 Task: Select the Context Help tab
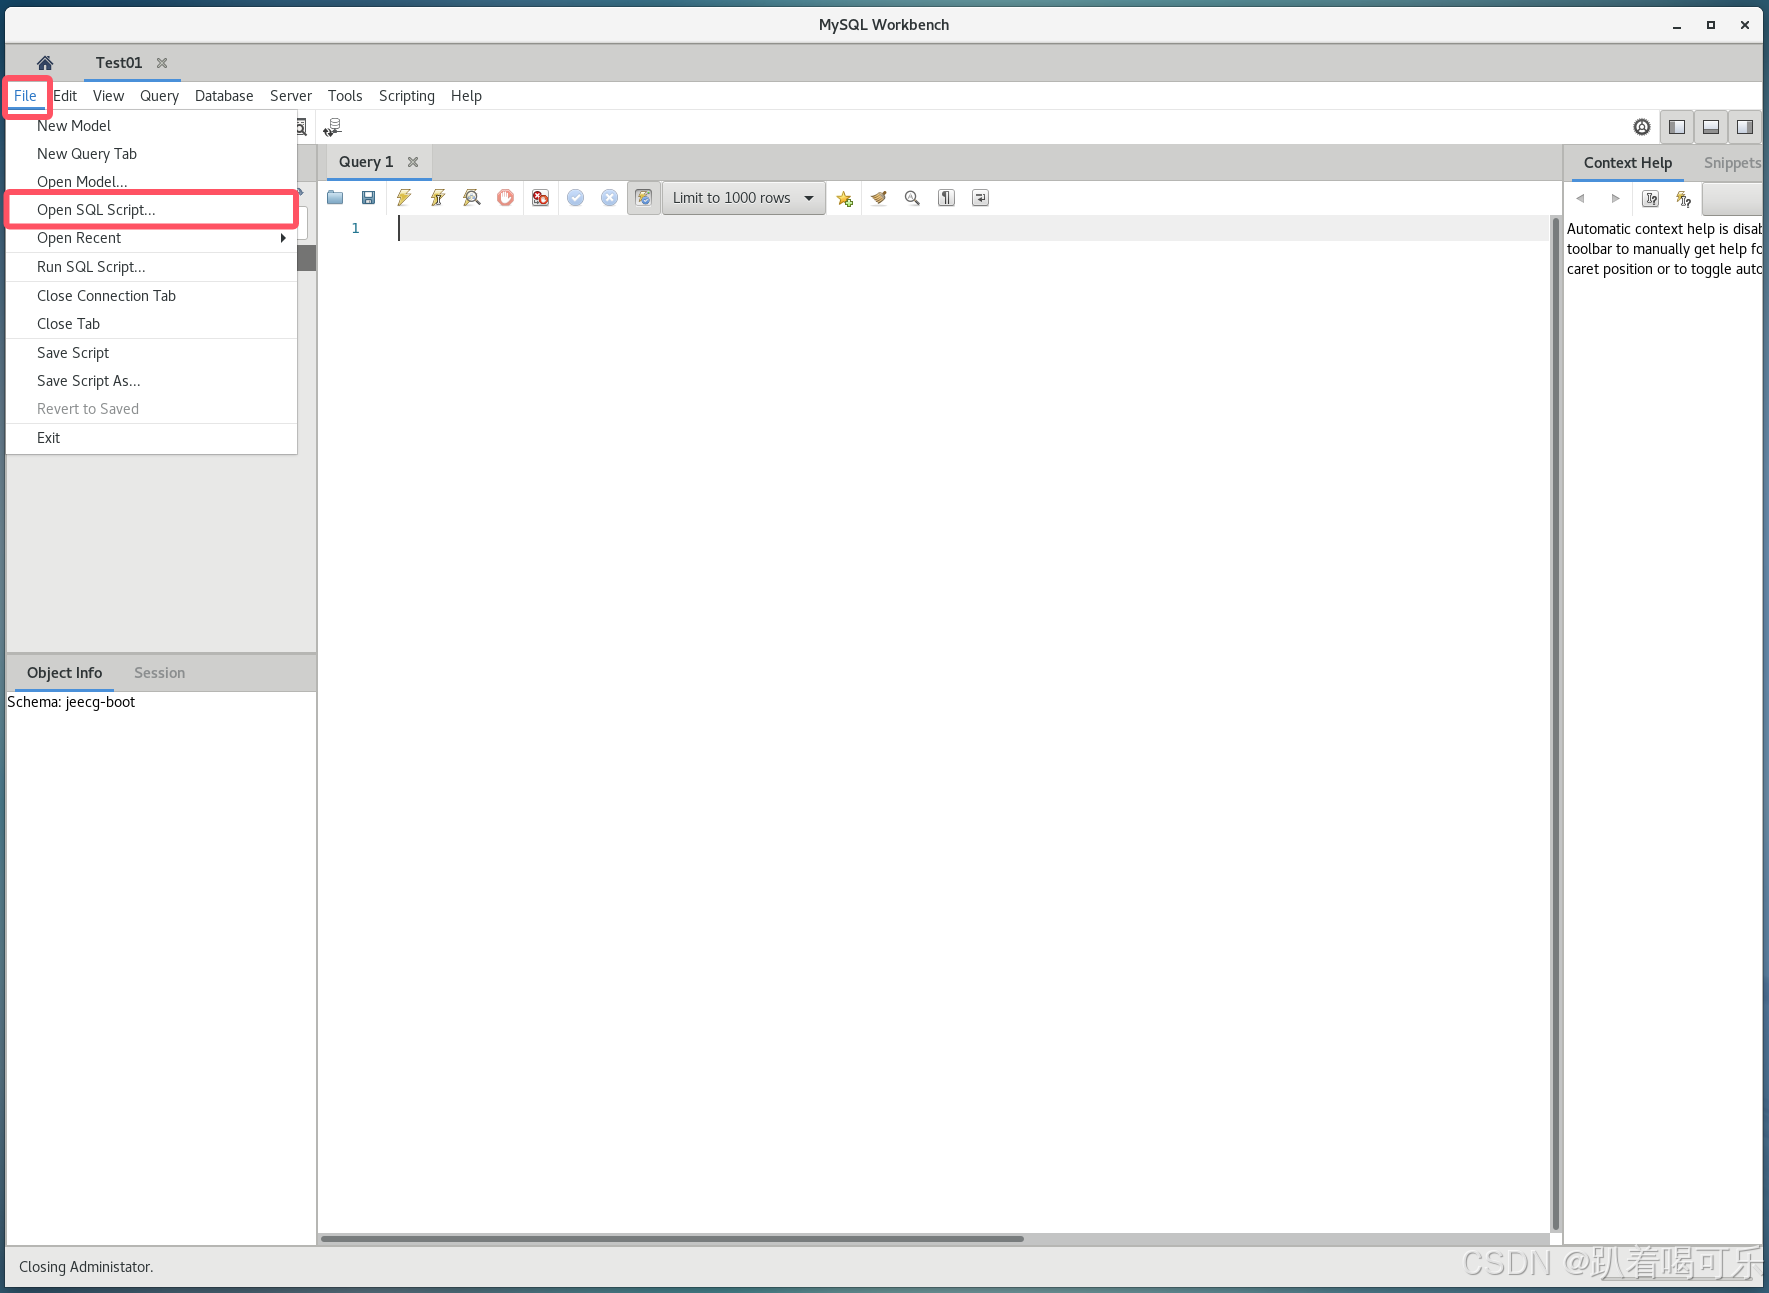[1628, 163]
